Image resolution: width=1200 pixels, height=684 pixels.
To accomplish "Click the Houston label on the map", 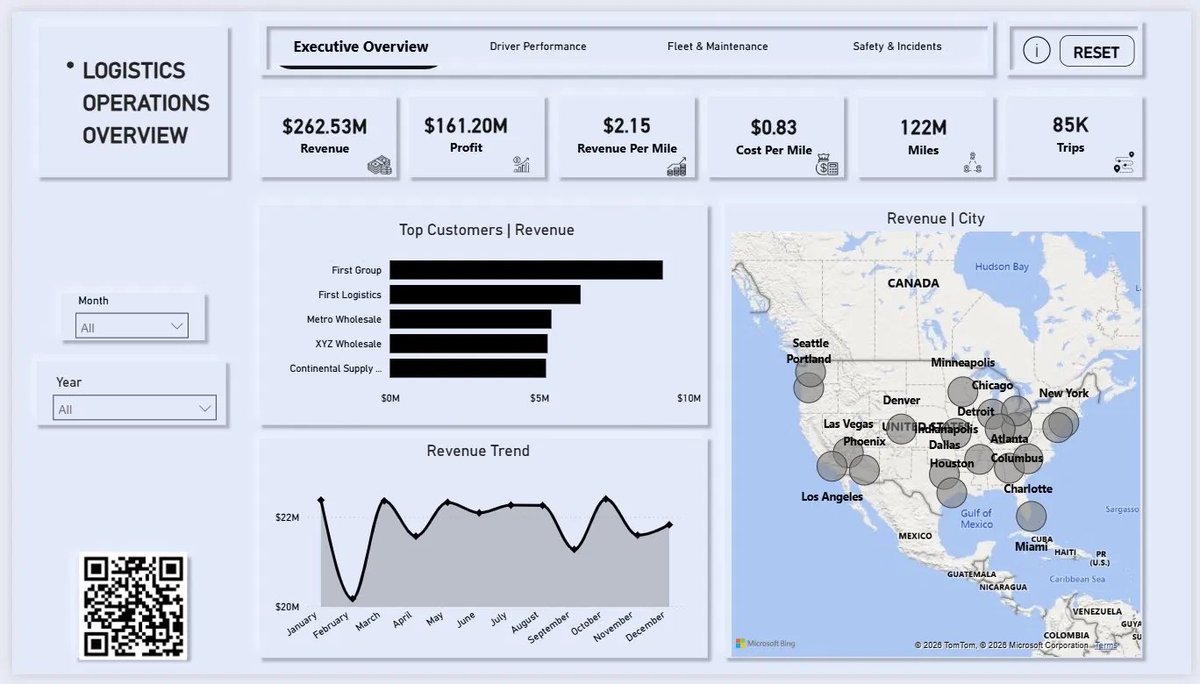I will (x=952, y=463).
